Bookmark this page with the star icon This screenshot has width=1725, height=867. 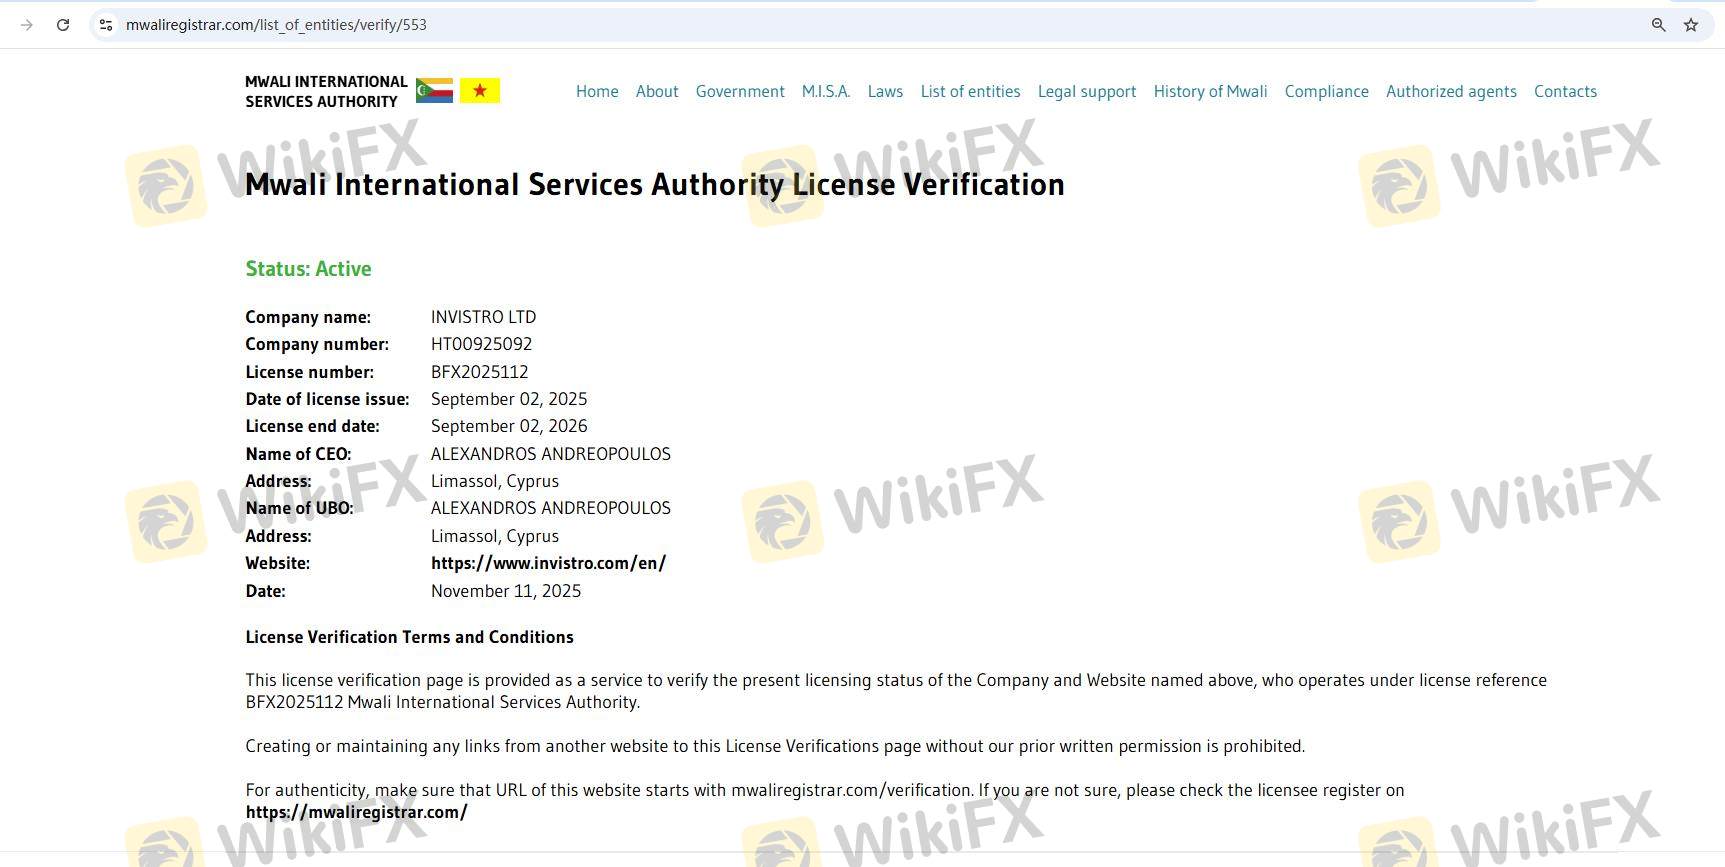(x=1691, y=25)
